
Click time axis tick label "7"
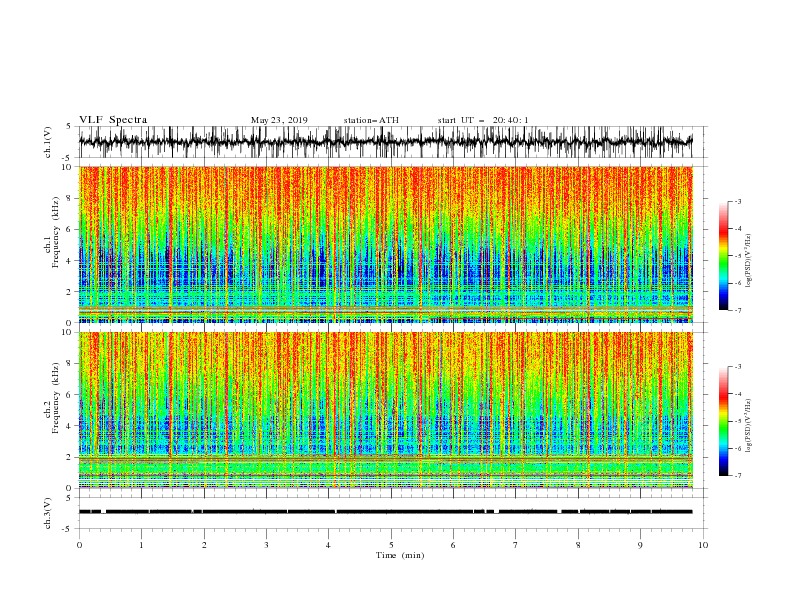click(515, 545)
